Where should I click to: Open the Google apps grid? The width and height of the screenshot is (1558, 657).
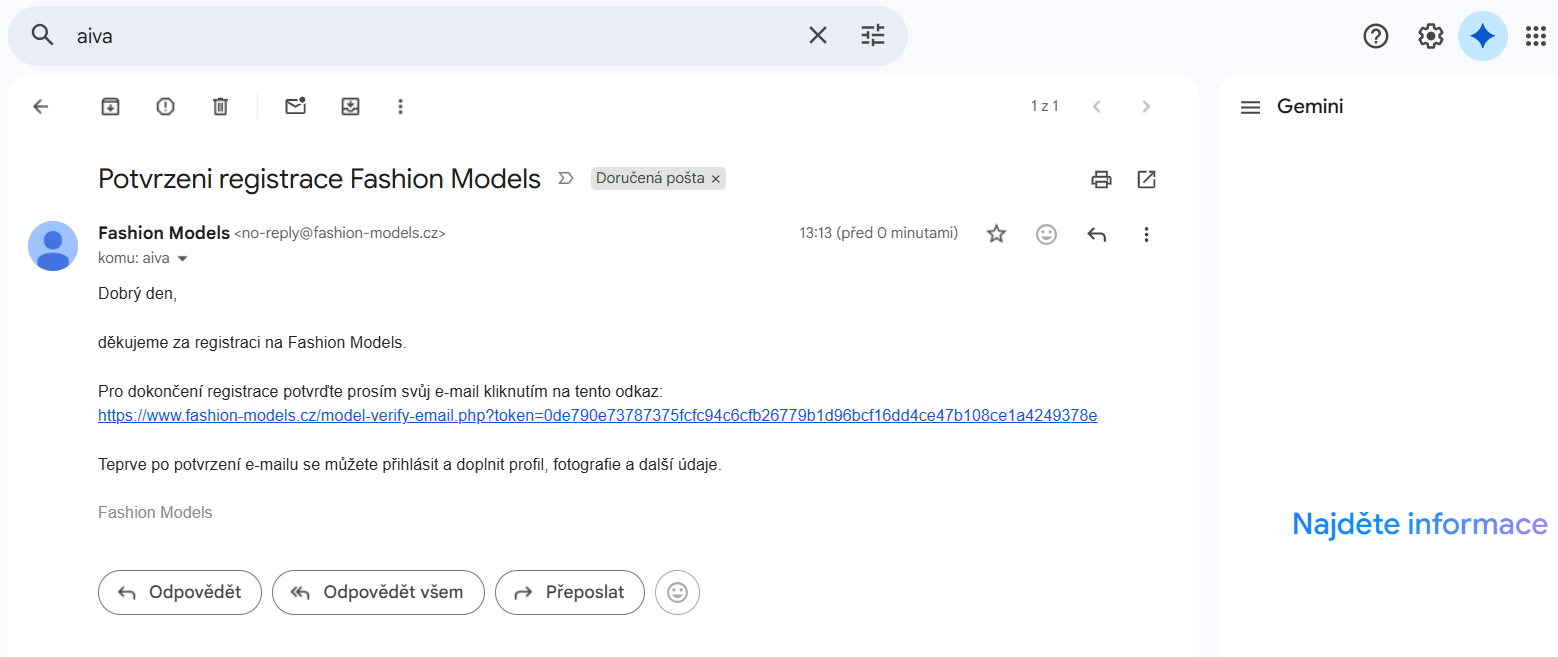[1536, 36]
